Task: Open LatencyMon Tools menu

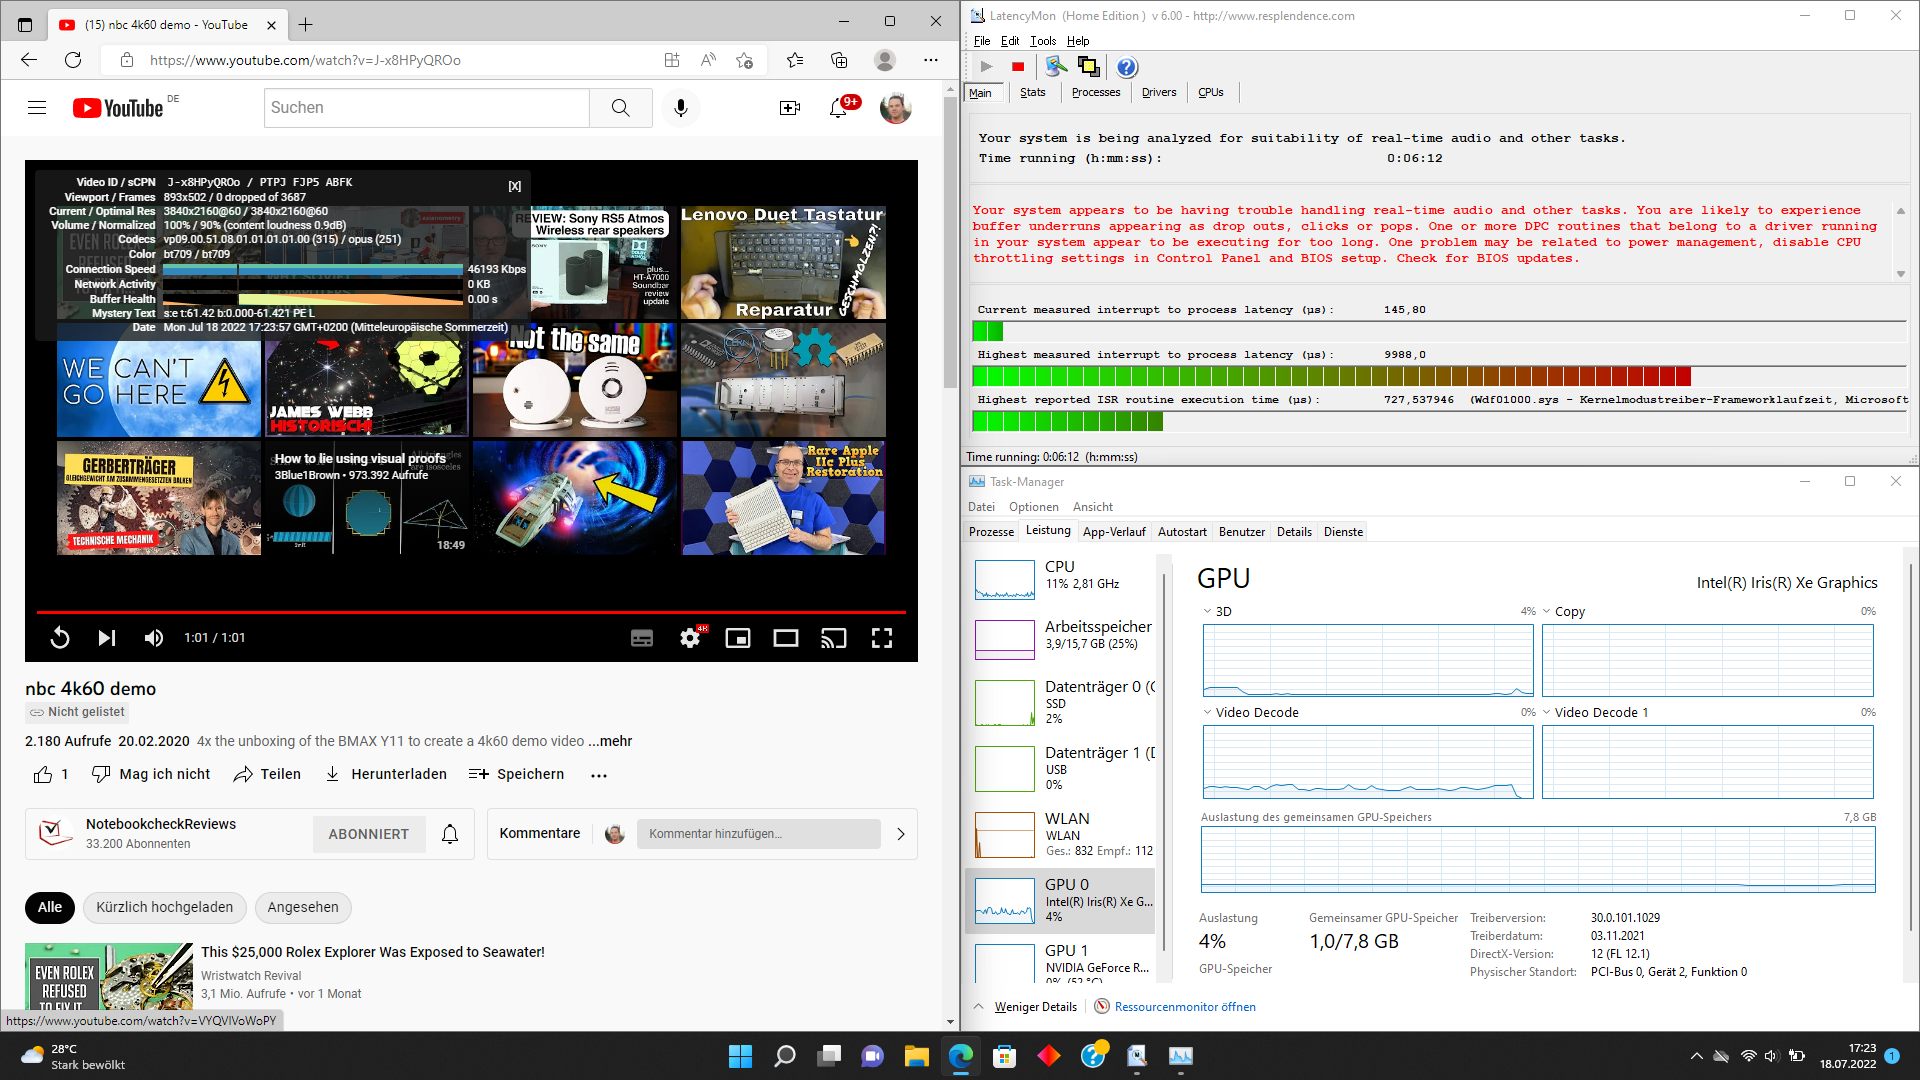Action: click(1043, 41)
